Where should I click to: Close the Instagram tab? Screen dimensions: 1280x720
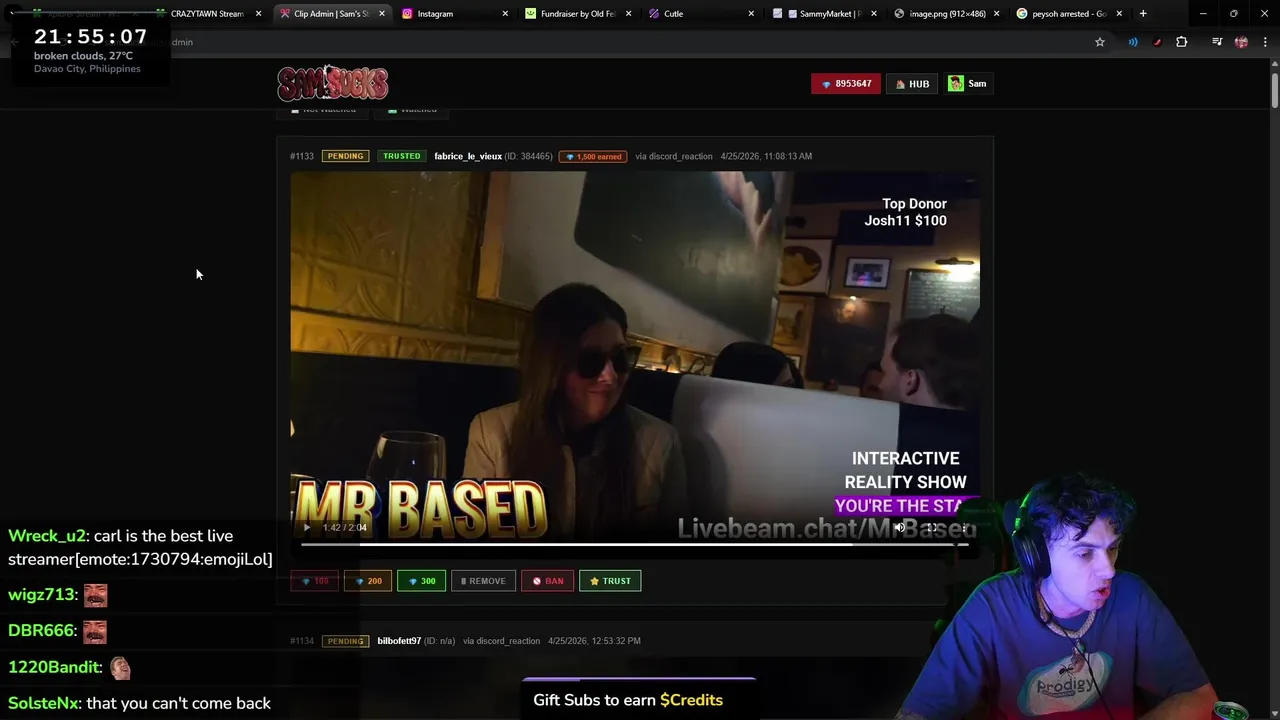tap(504, 14)
